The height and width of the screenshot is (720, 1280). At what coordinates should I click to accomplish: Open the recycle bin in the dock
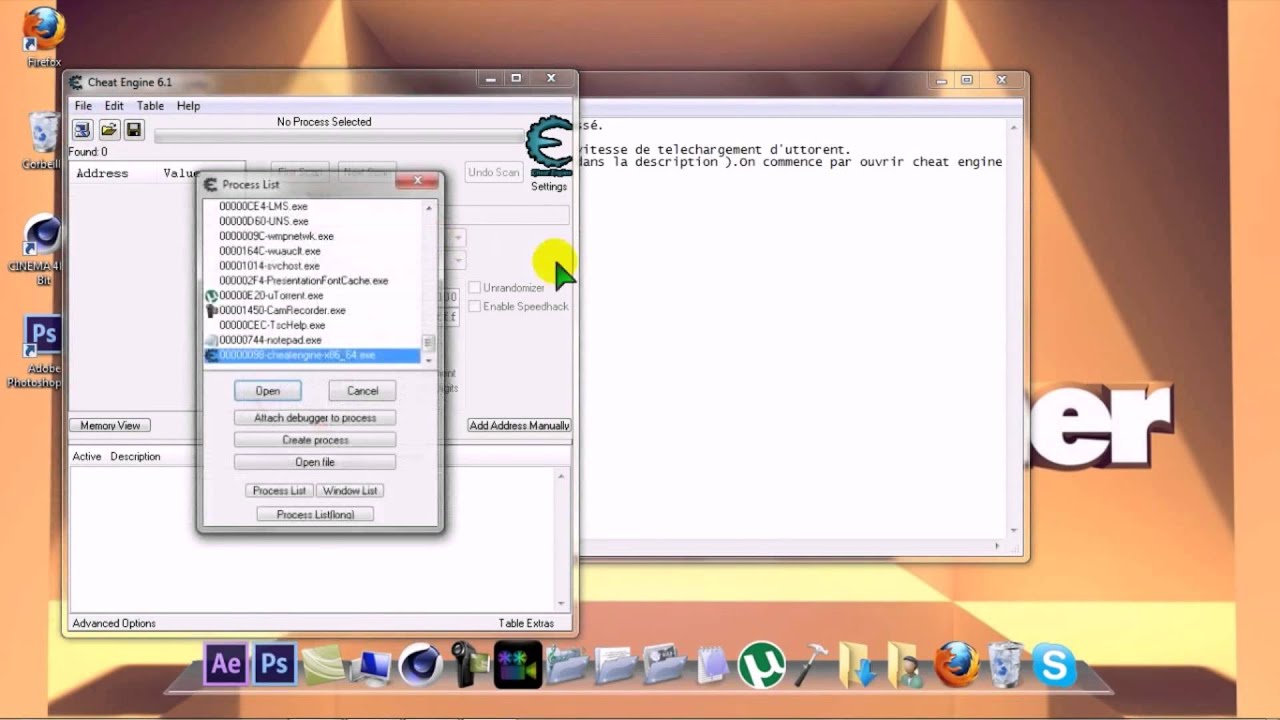(x=1005, y=666)
